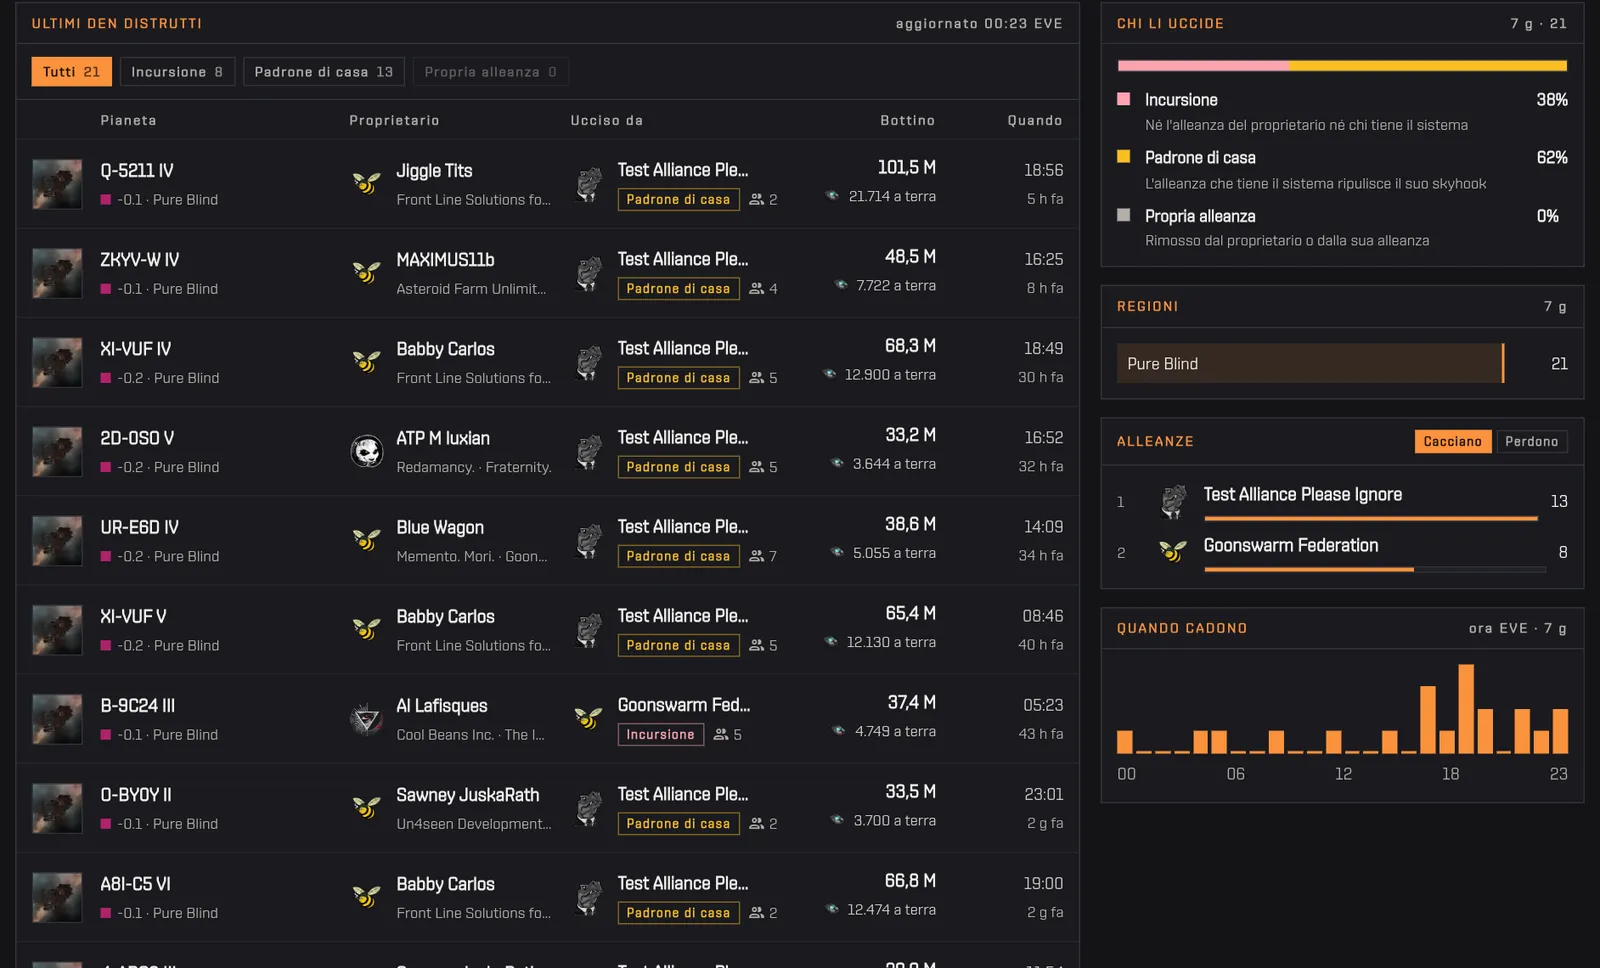This screenshot has height=968, width=1600.
Task: Open Babby Carlos owner link in XI-VUF IV row
Action: [445, 349]
